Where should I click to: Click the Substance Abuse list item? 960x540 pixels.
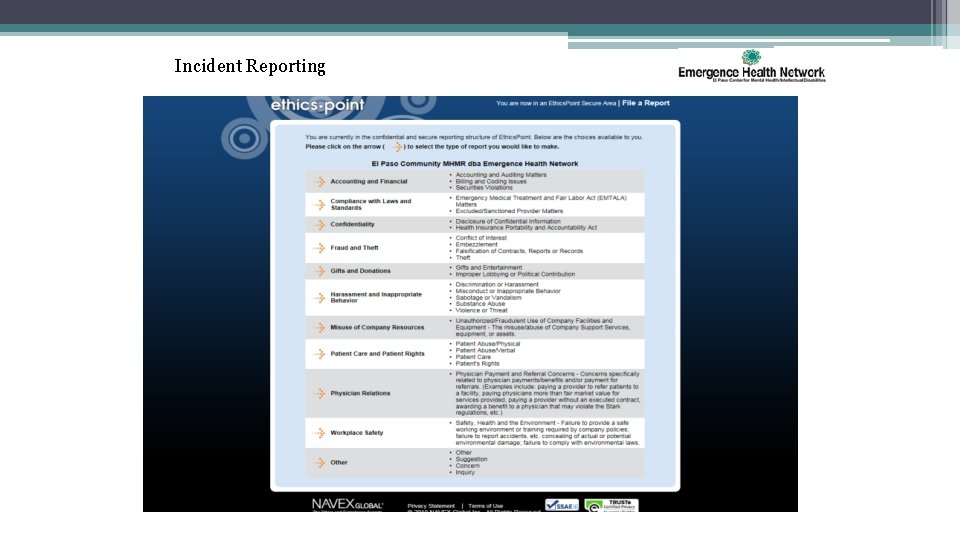coord(480,304)
